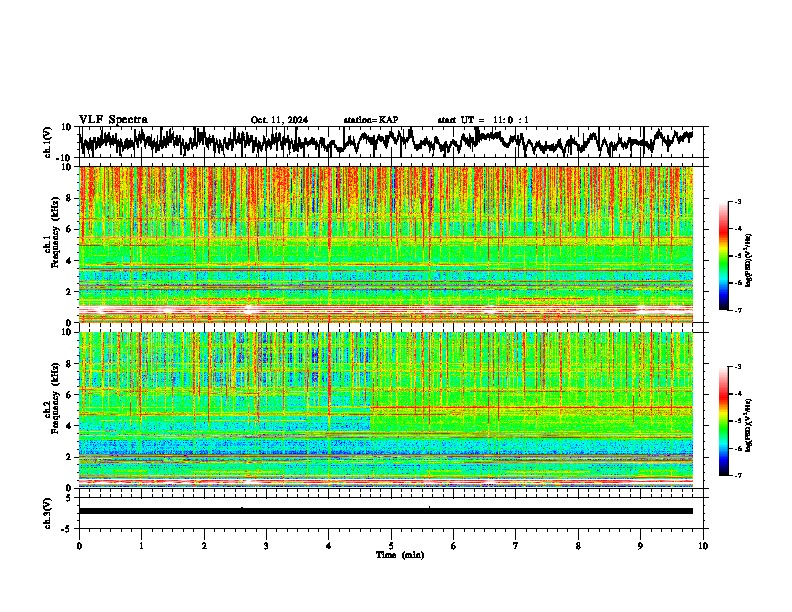
Task: Click the ch.2 spectrogram color scale bar
Action: pyautogui.click(x=724, y=421)
